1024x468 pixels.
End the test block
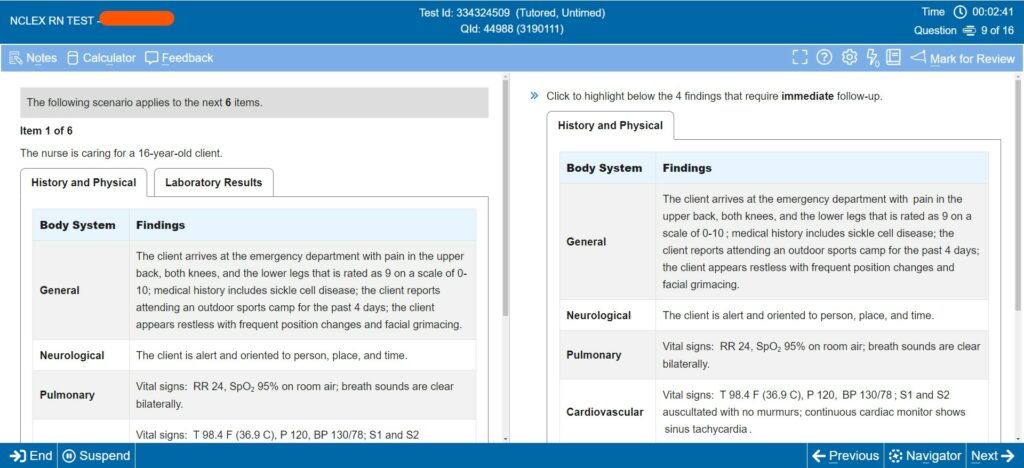tap(31, 456)
